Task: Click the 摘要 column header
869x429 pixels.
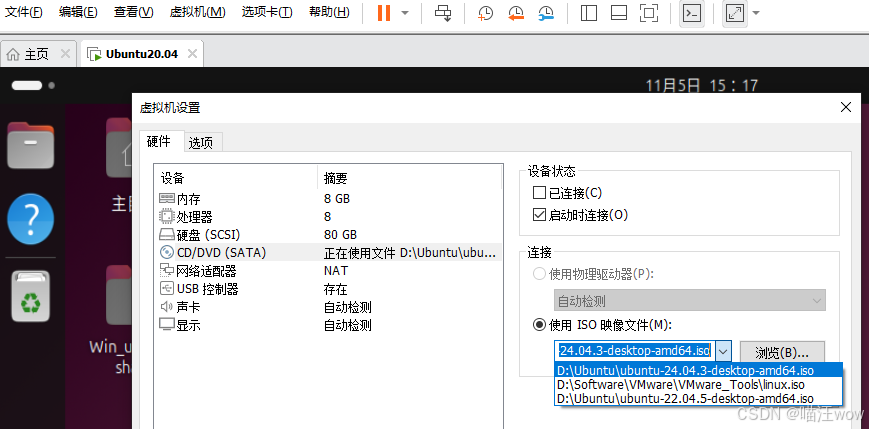Action: [410, 178]
